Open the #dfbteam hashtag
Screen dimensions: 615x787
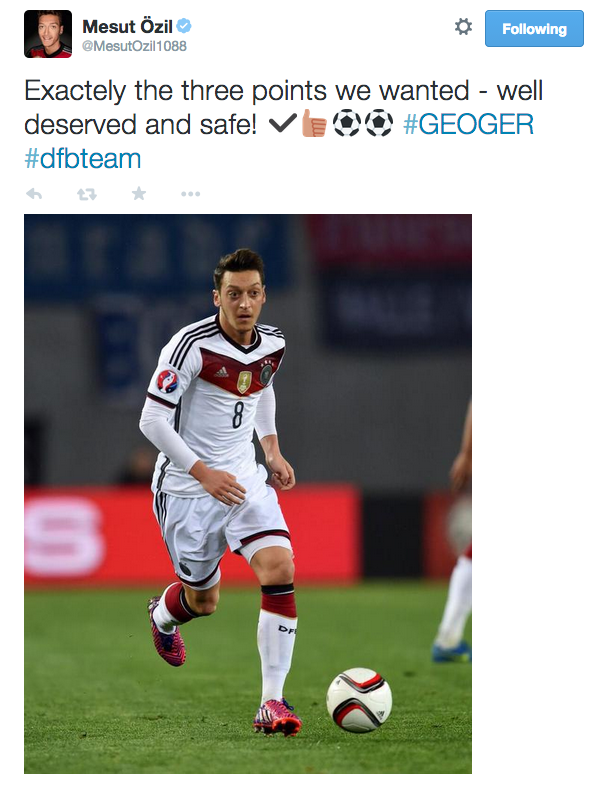[x=83, y=159]
